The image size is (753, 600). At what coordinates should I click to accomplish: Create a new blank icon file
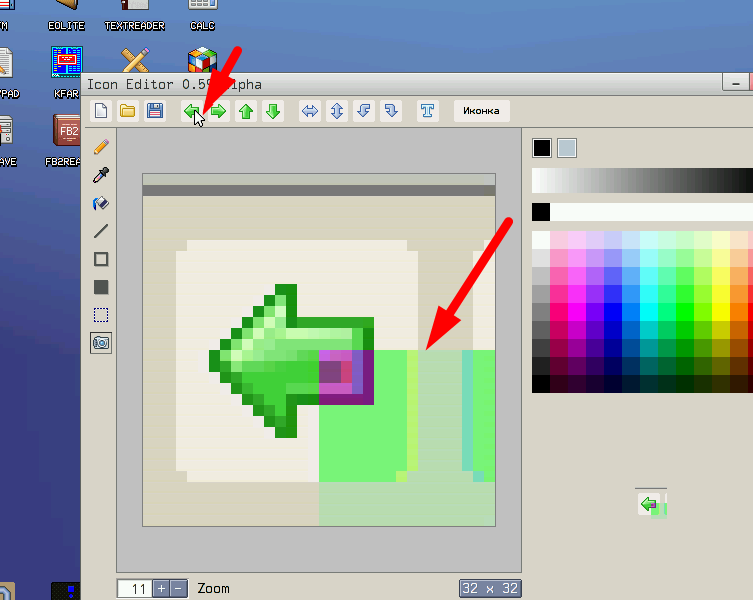100,111
